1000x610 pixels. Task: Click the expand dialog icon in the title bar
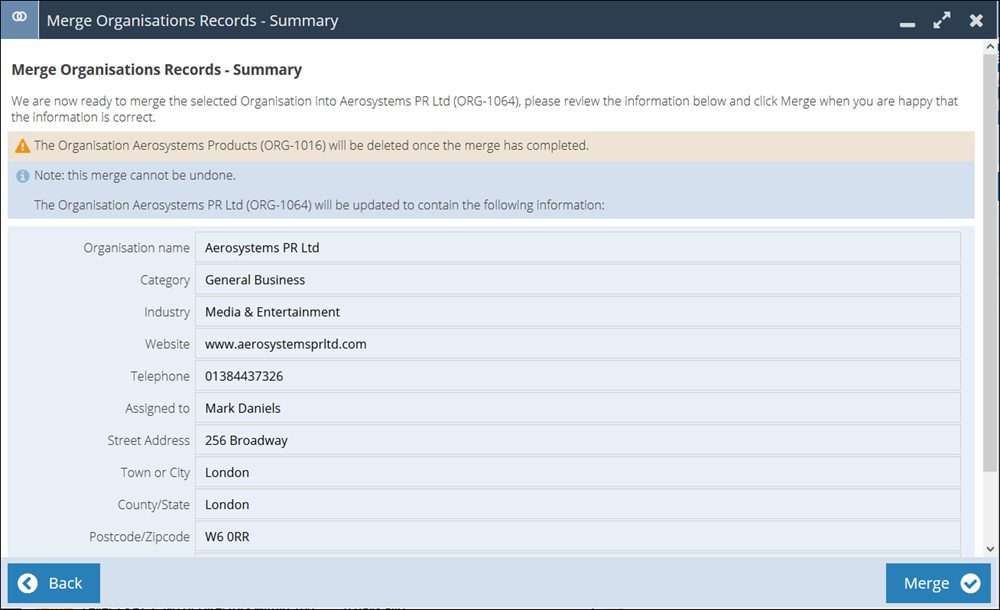point(941,18)
